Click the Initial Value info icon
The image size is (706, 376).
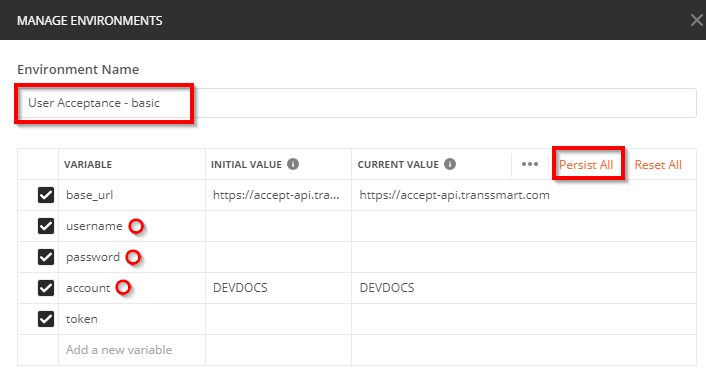tap(293, 164)
